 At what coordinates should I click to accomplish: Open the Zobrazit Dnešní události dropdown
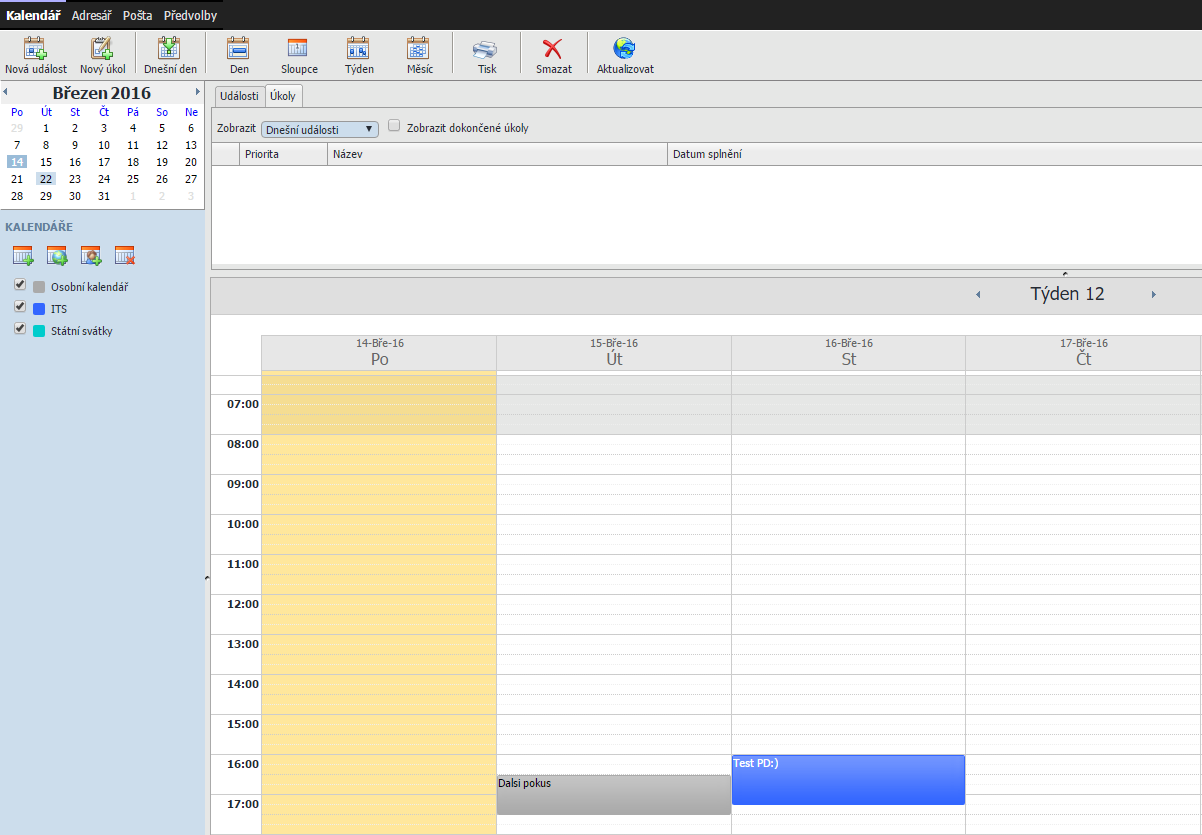coord(320,129)
